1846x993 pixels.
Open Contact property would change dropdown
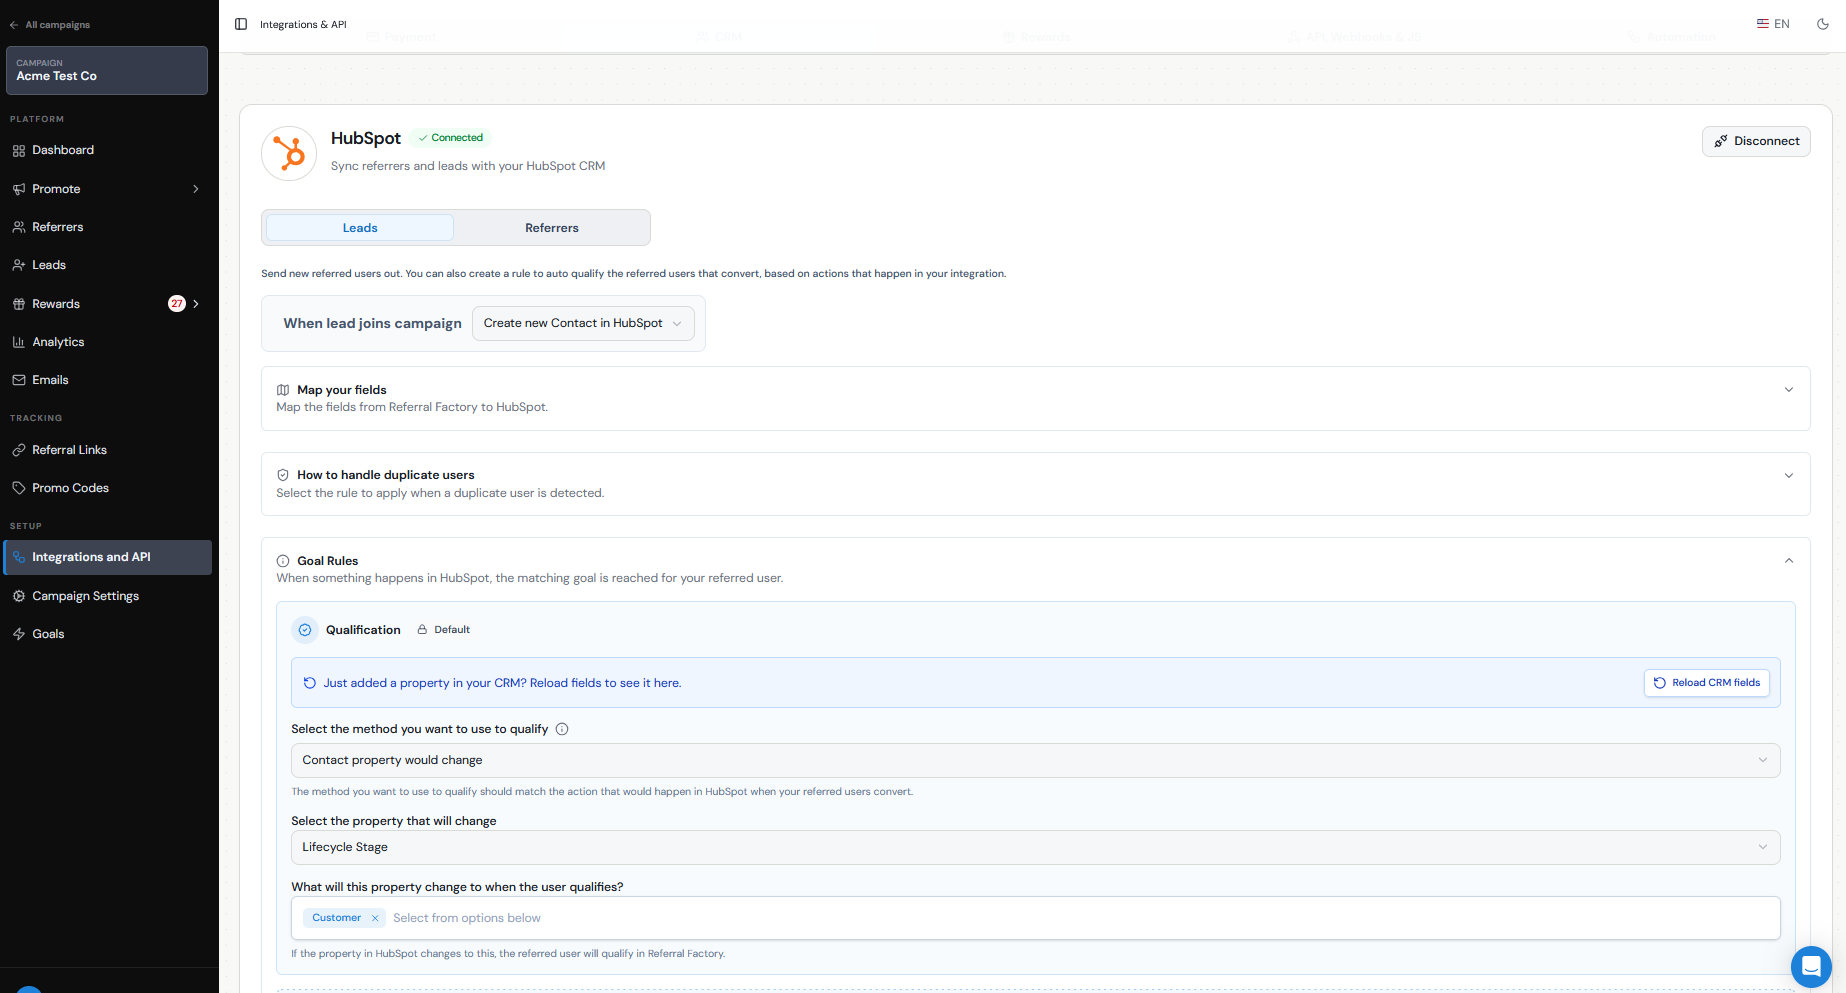click(1036, 760)
